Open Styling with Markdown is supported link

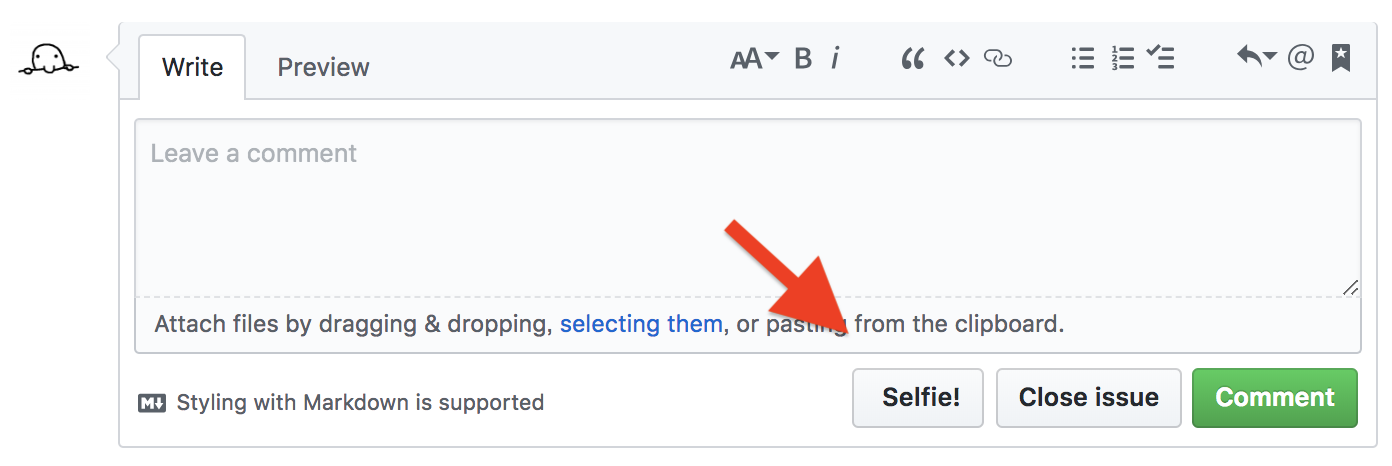(x=341, y=403)
